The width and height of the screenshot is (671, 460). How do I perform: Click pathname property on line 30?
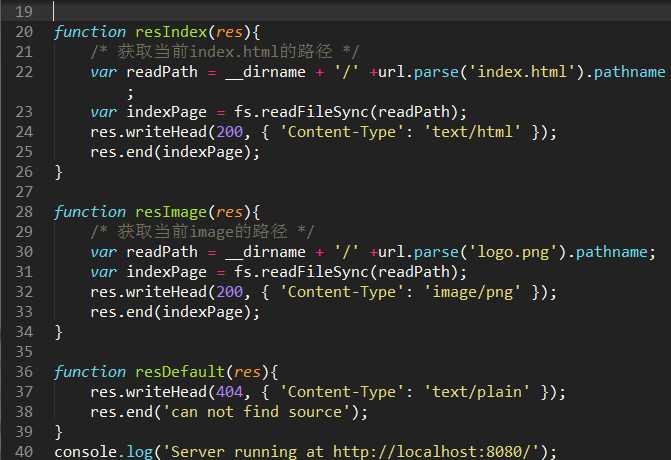(x=612, y=252)
